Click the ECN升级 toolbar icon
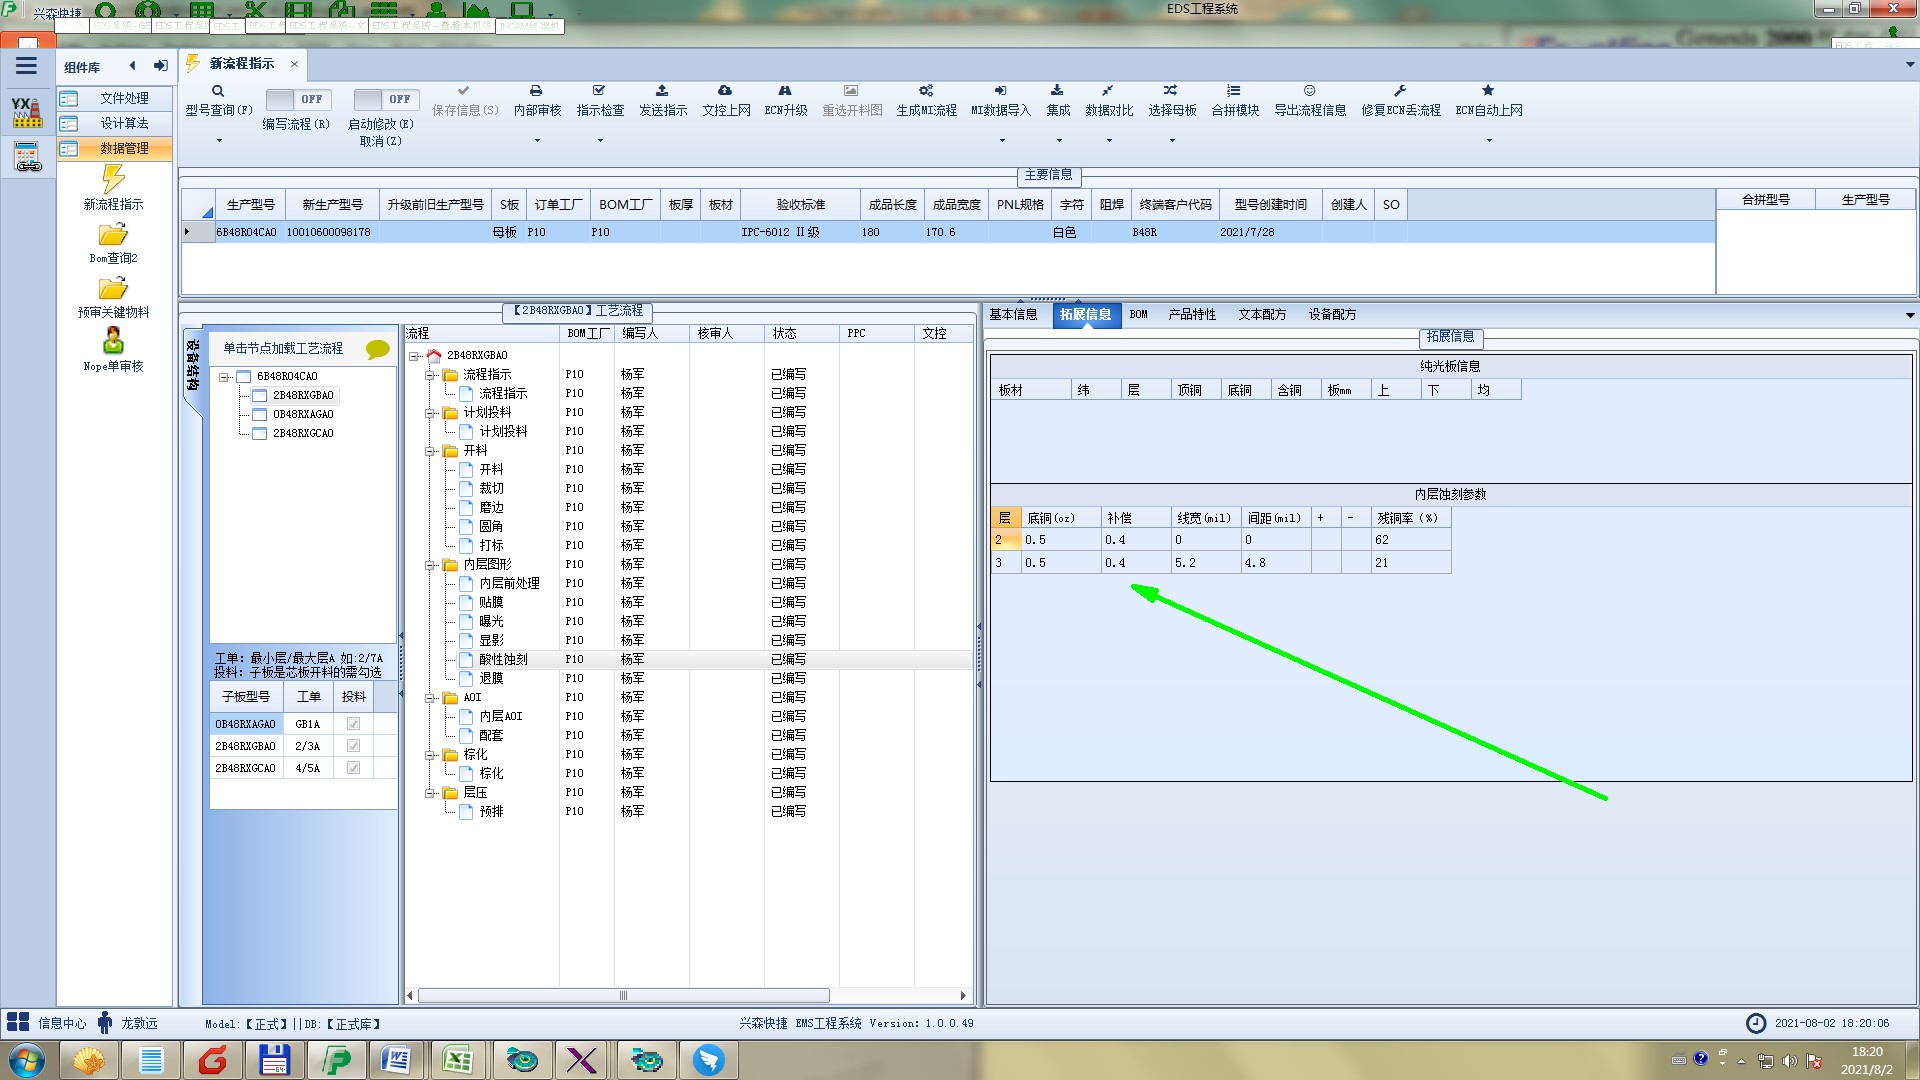This screenshot has height=1080, width=1920. coord(785,91)
